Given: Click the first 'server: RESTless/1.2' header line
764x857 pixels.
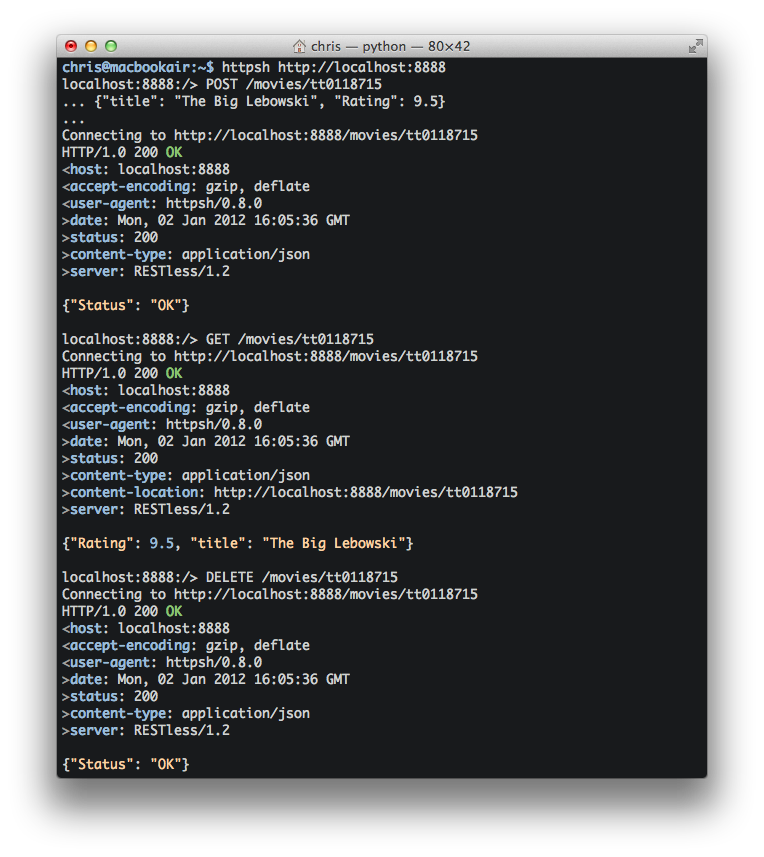Looking at the screenshot, I should (146, 272).
